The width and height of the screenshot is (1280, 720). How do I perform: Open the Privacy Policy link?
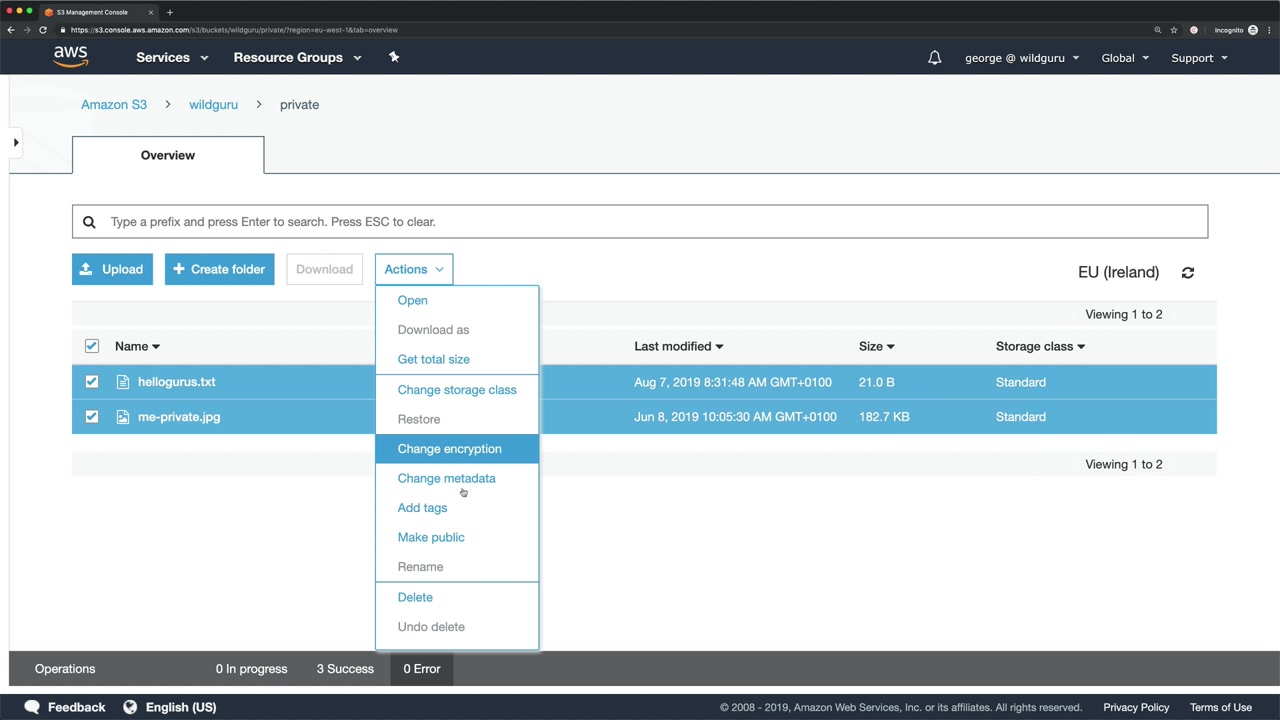[1136, 707]
